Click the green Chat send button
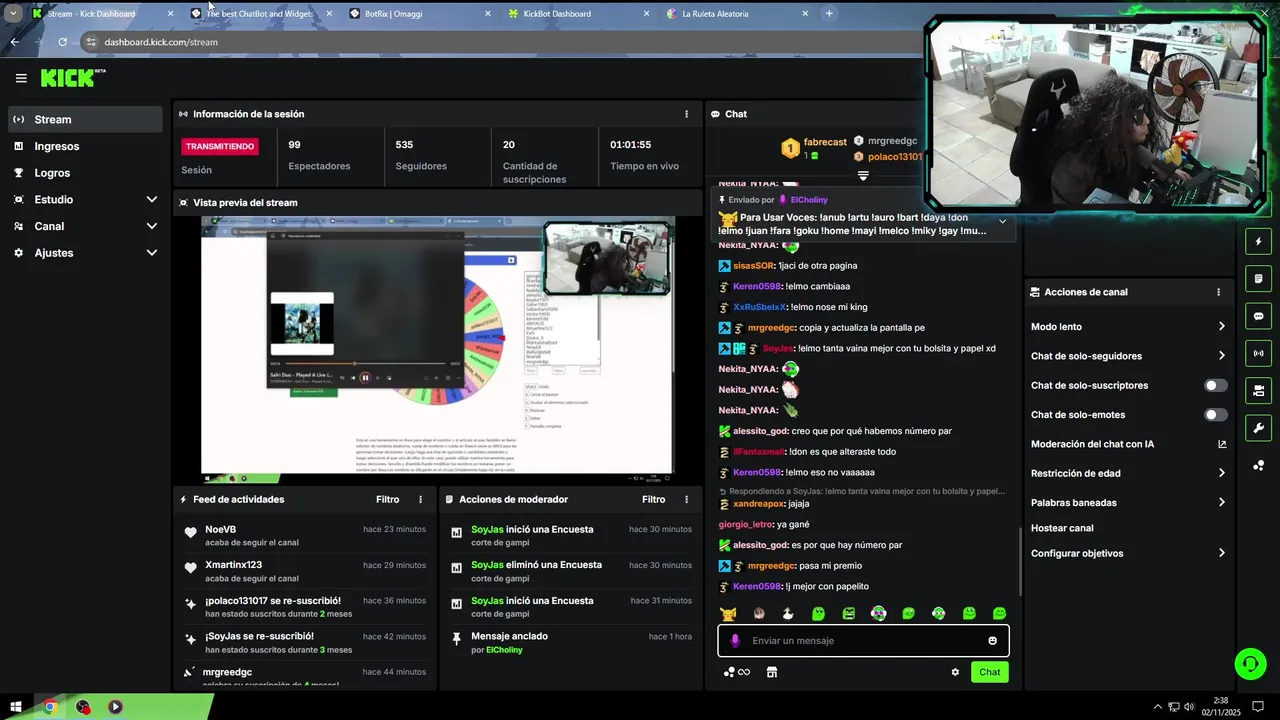Viewport: 1280px width, 720px height. coord(989,672)
